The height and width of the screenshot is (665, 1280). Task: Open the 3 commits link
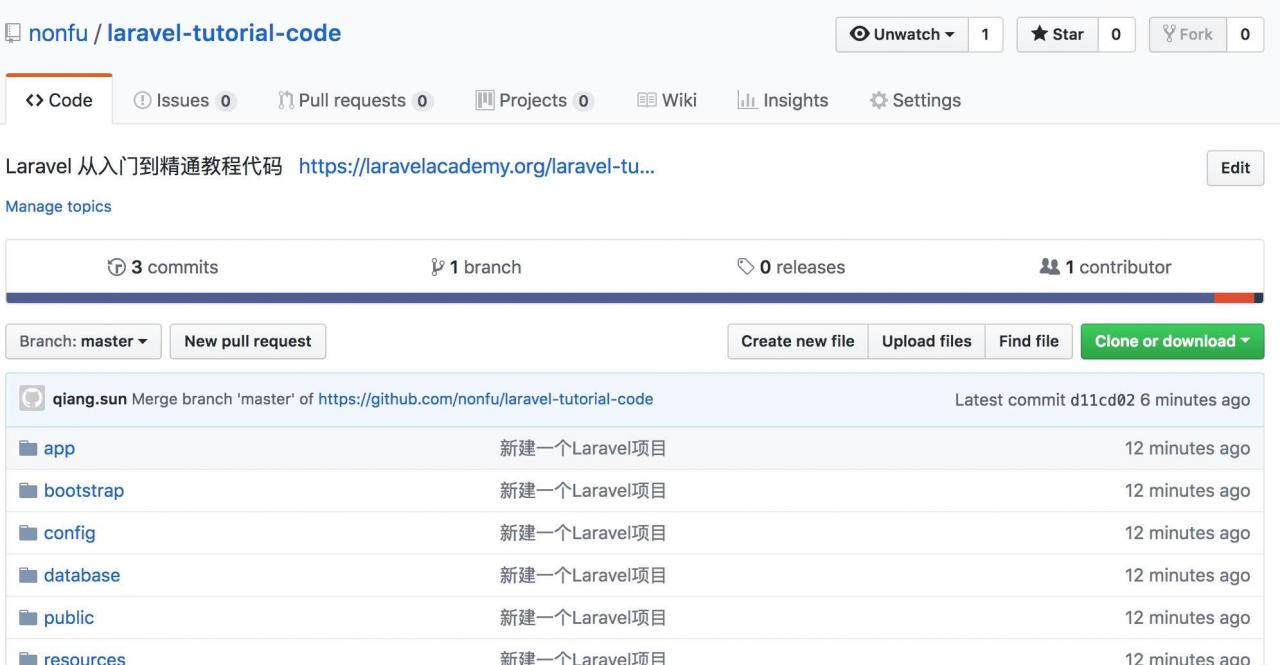click(163, 267)
